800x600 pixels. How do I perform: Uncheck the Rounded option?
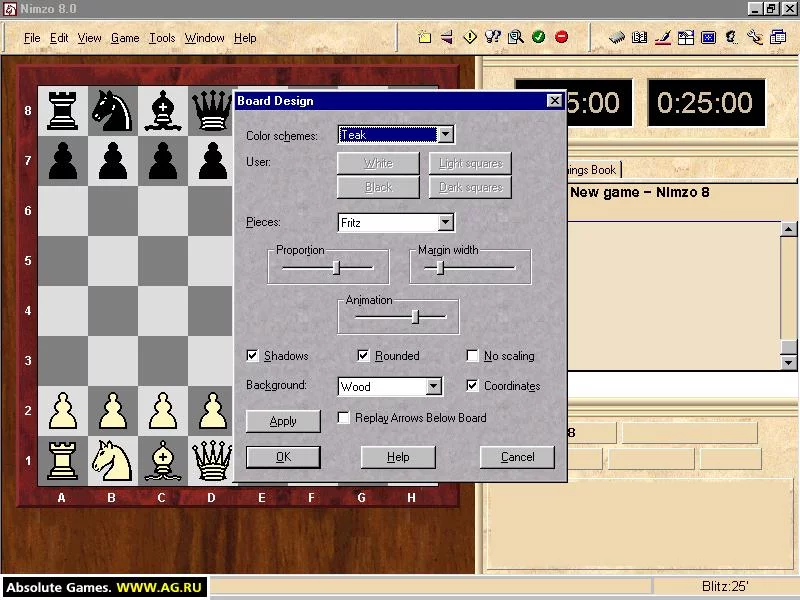(363, 356)
